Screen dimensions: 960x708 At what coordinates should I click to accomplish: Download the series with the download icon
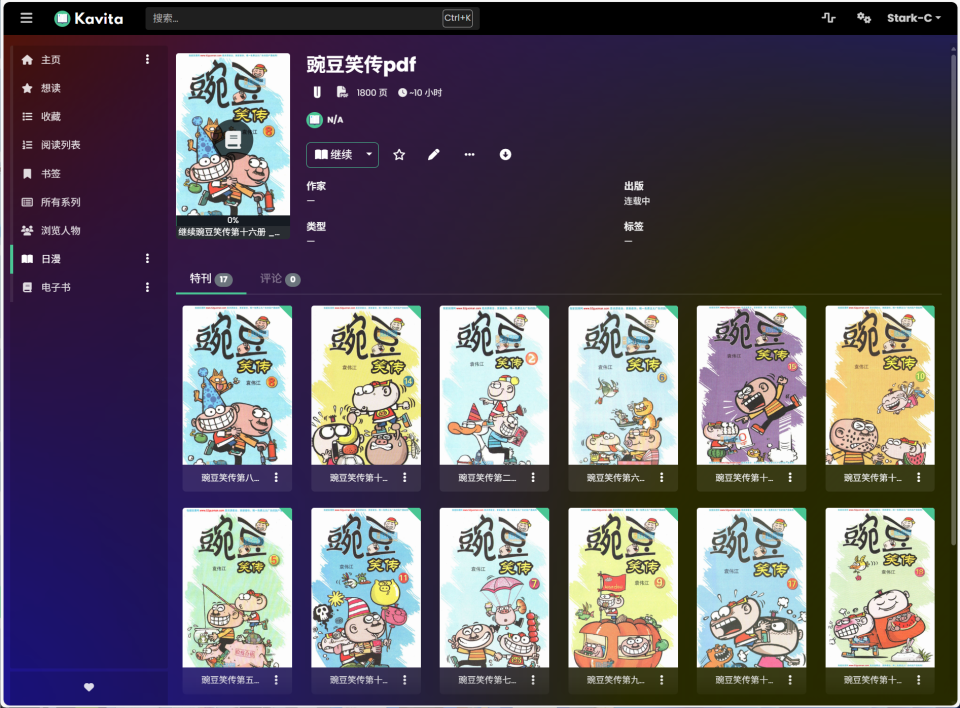505,155
